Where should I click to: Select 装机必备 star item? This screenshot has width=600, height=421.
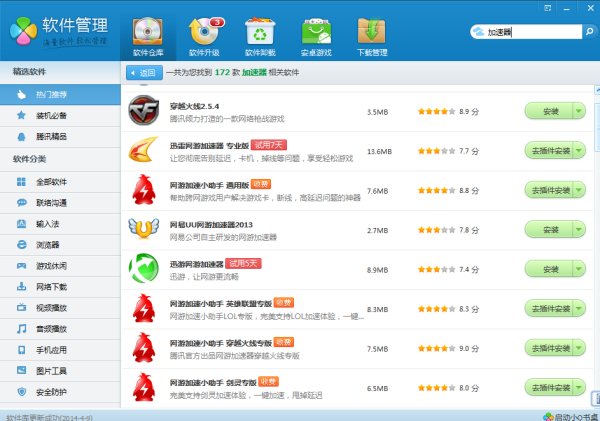[60, 116]
